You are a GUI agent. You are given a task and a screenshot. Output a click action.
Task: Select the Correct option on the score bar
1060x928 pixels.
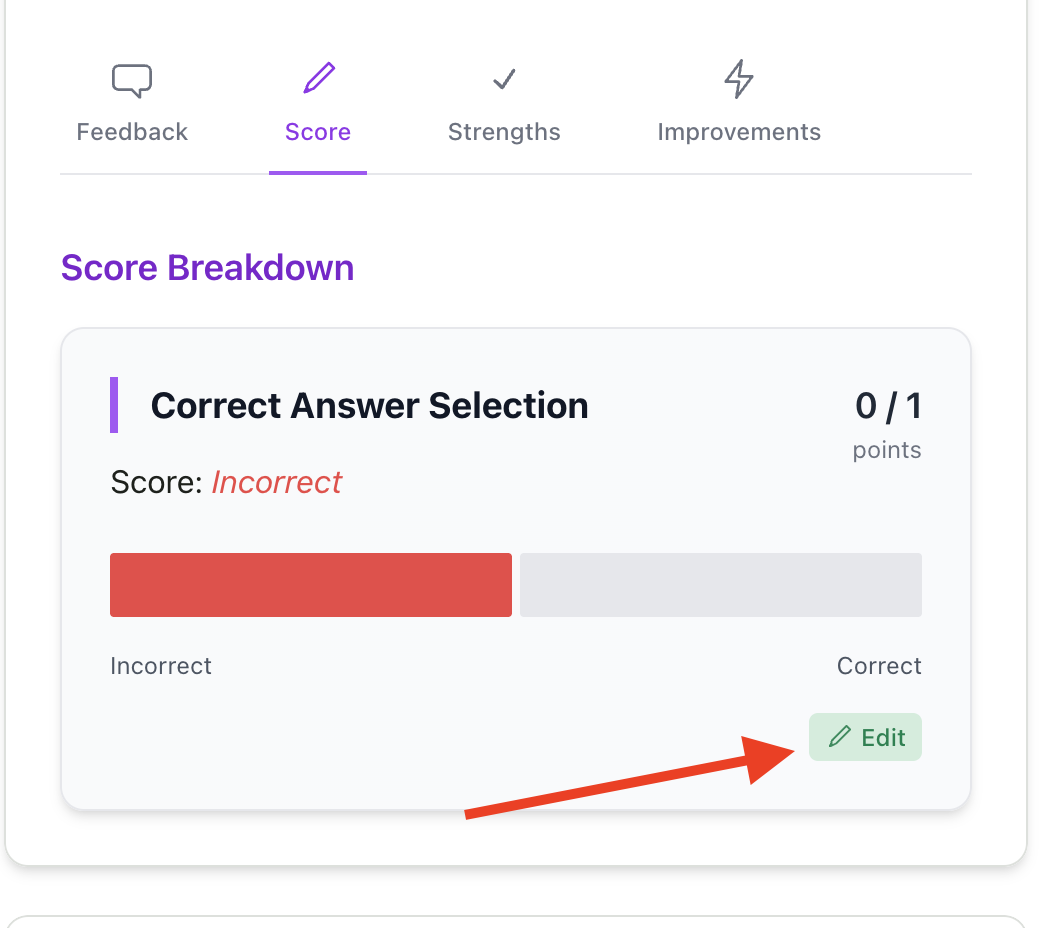878,665
